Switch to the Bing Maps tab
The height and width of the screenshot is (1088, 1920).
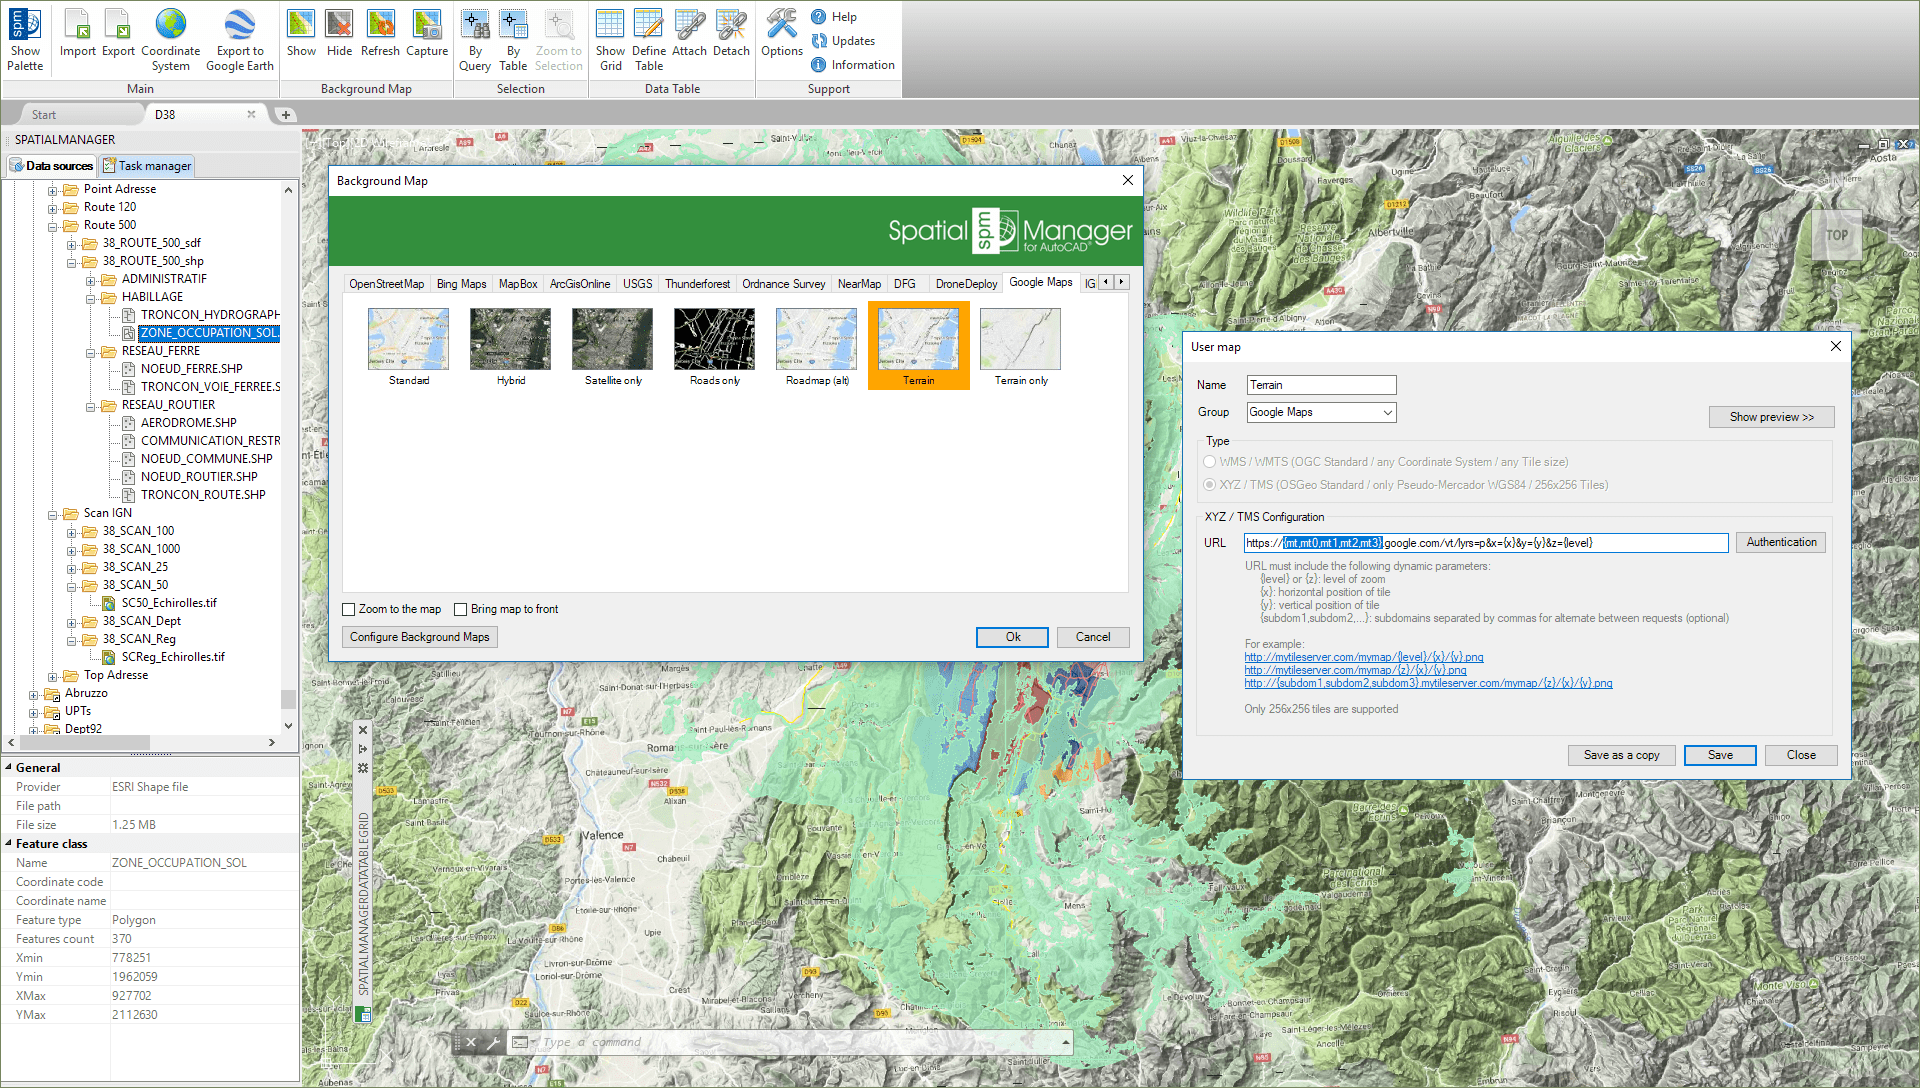[x=461, y=284]
